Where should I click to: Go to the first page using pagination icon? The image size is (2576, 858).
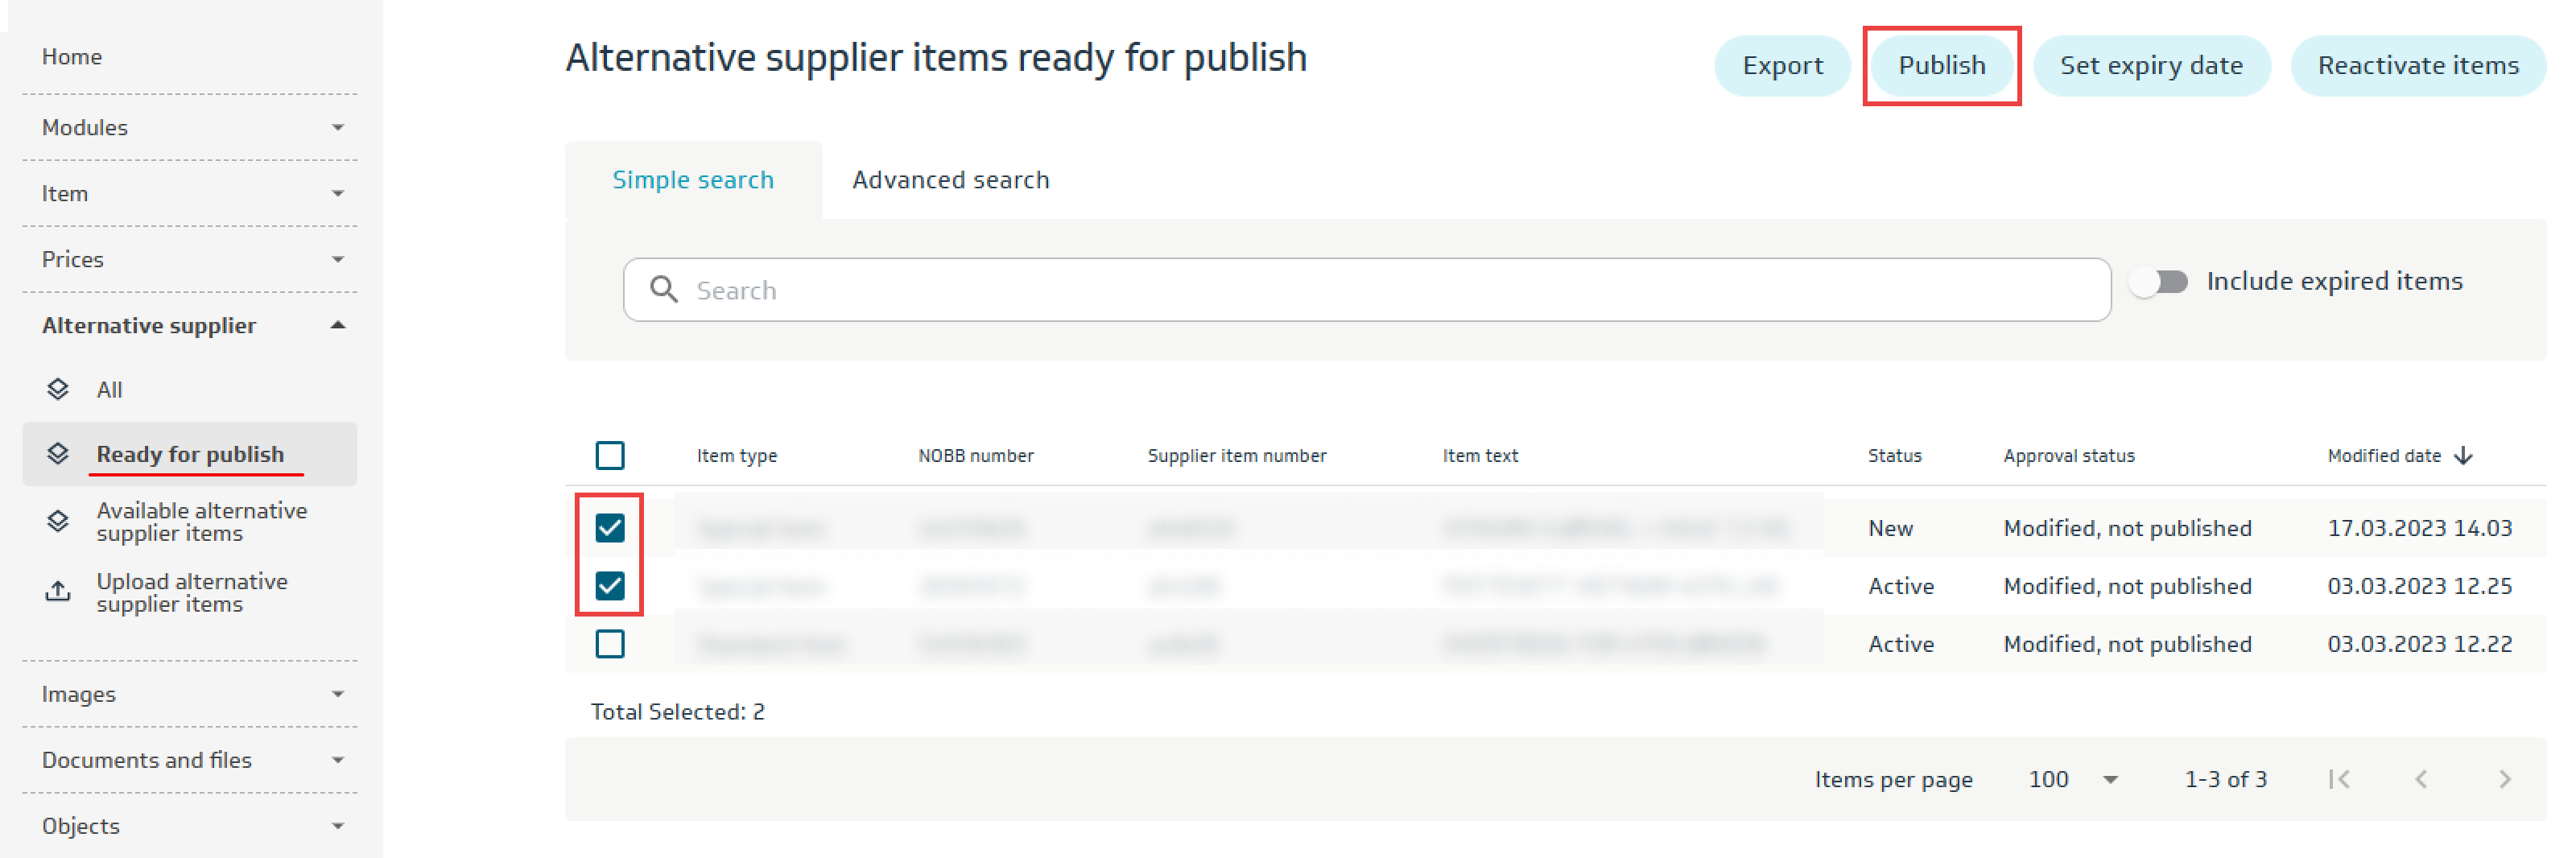pyautogui.click(x=2338, y=779)
